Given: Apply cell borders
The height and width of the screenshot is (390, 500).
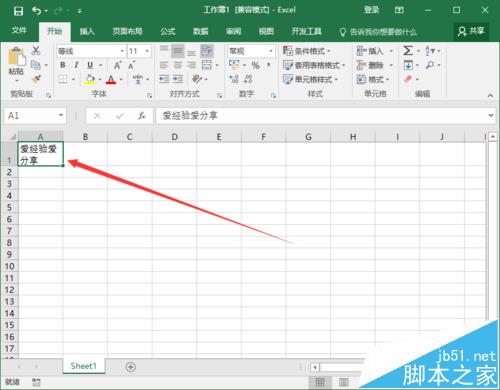Looking at the screenshot, I should coord(63,79).
